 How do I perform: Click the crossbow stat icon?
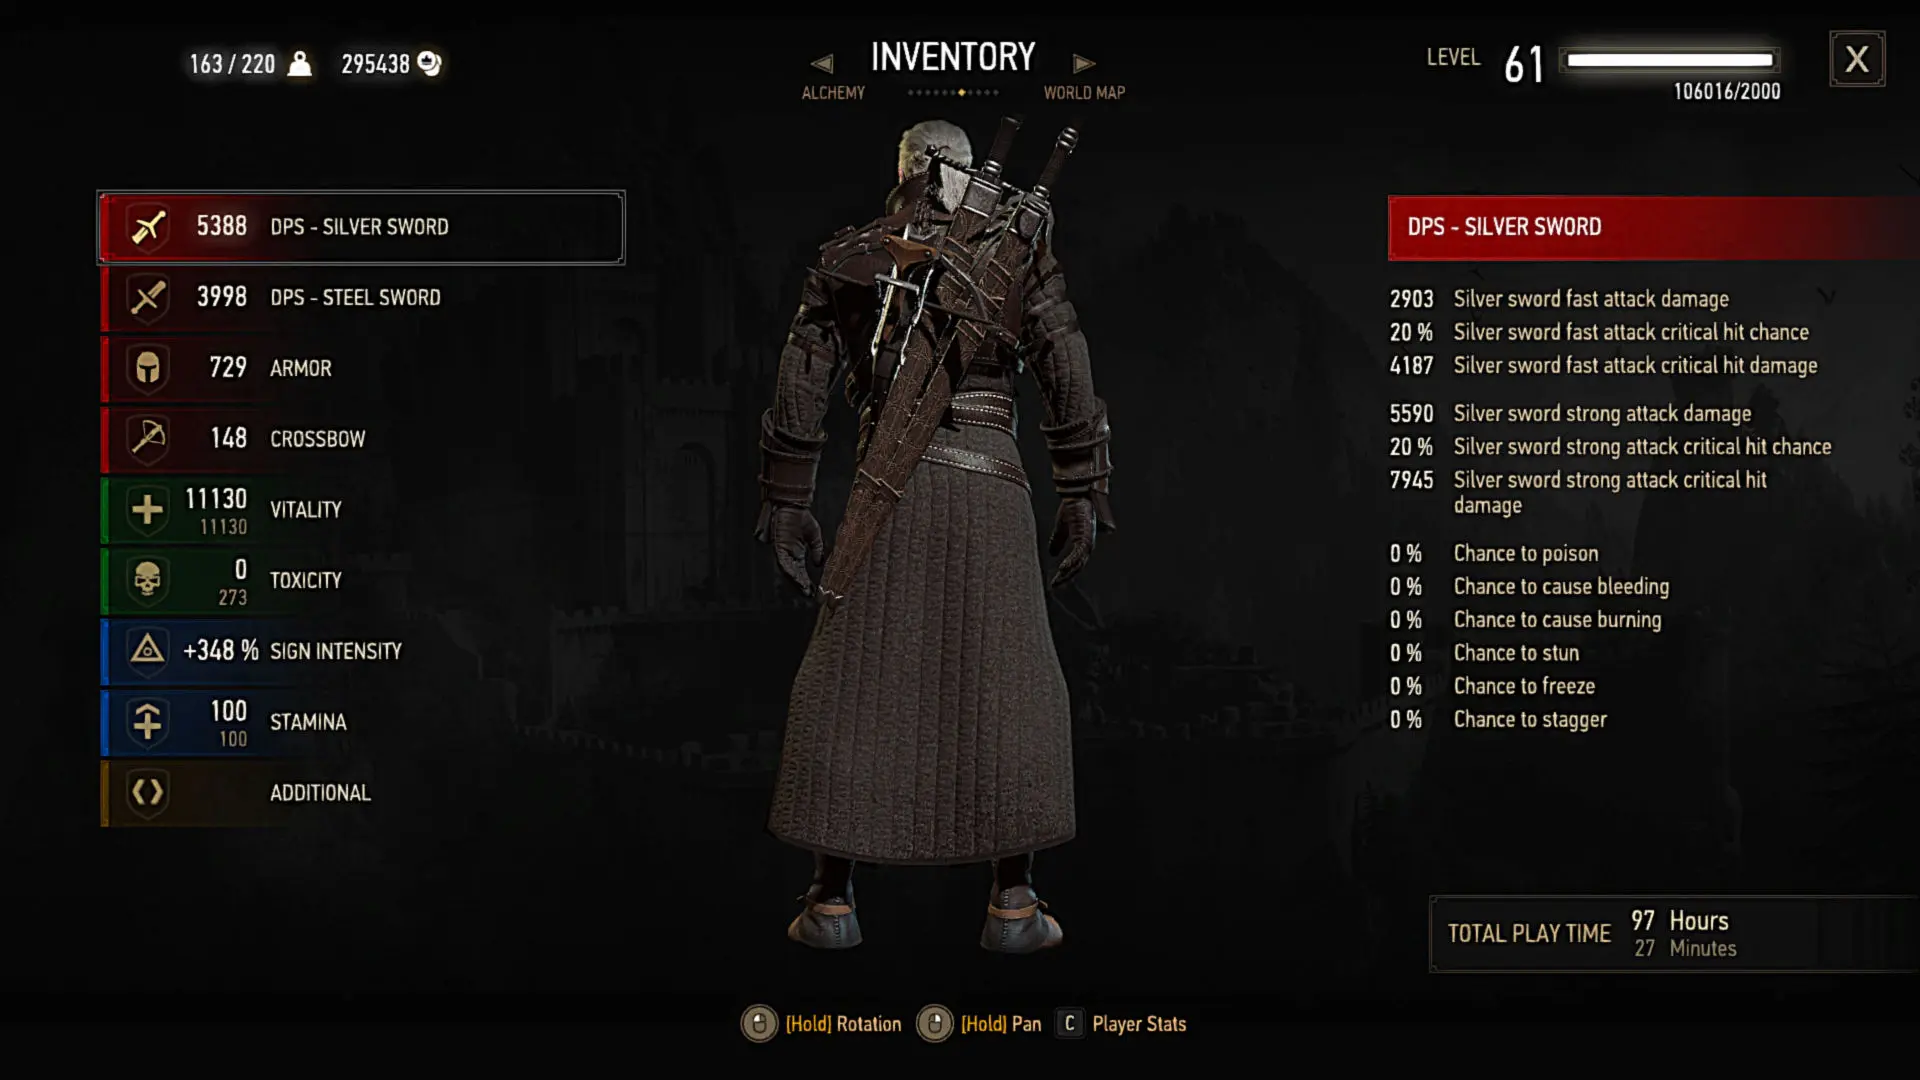click(x=148, y=438)
